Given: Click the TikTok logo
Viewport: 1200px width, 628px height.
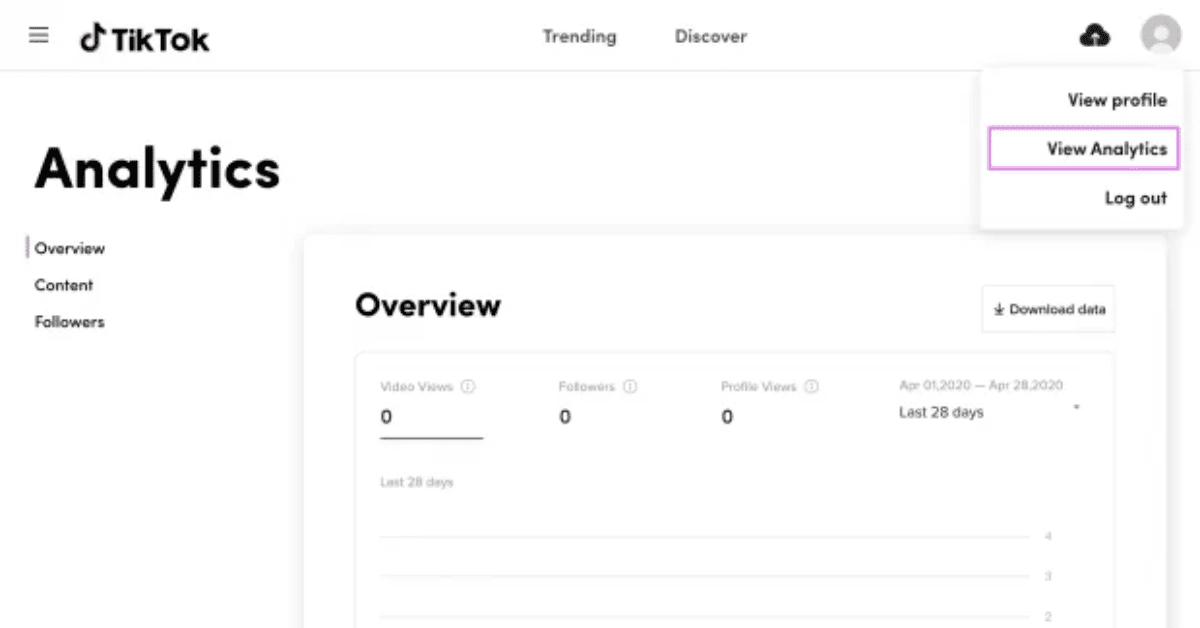Looking at the screenshot, I should click(x=145, y=38).
